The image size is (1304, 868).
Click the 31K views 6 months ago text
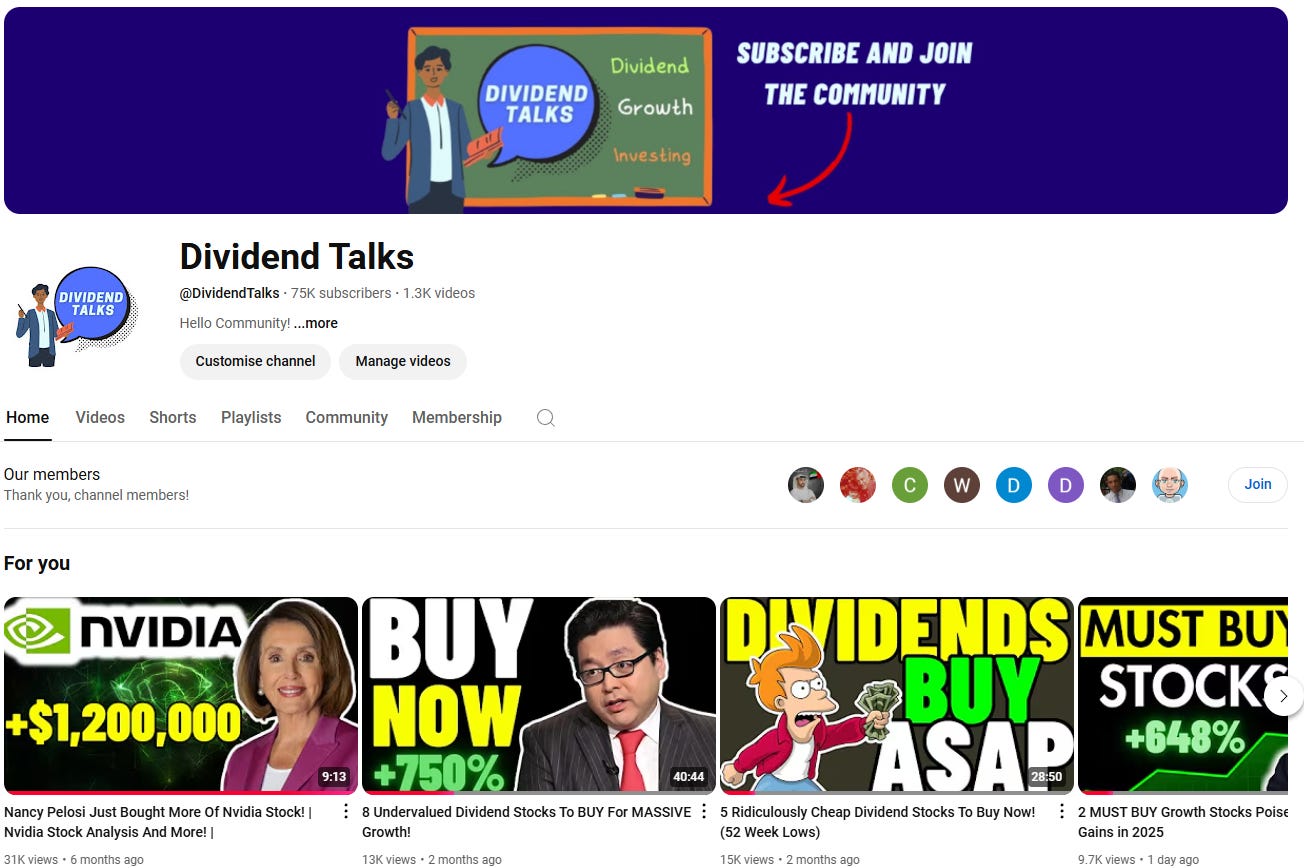pyautogui.click(x=74, y=859)
